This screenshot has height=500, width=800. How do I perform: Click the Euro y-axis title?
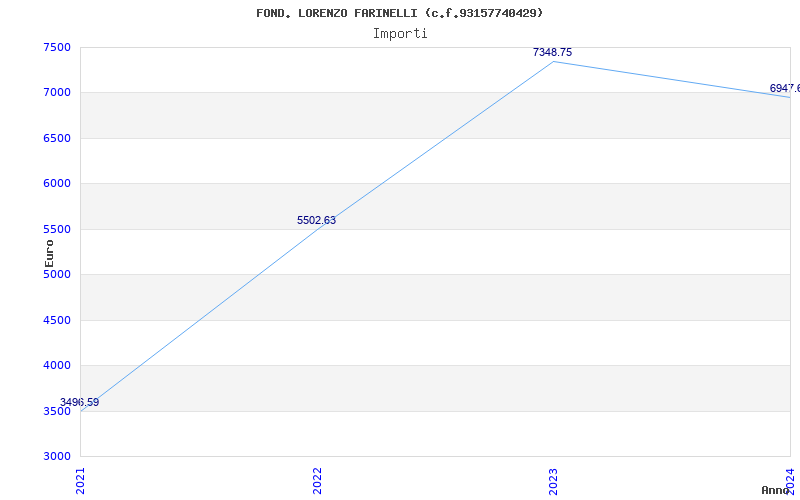(x=49, y=254)
